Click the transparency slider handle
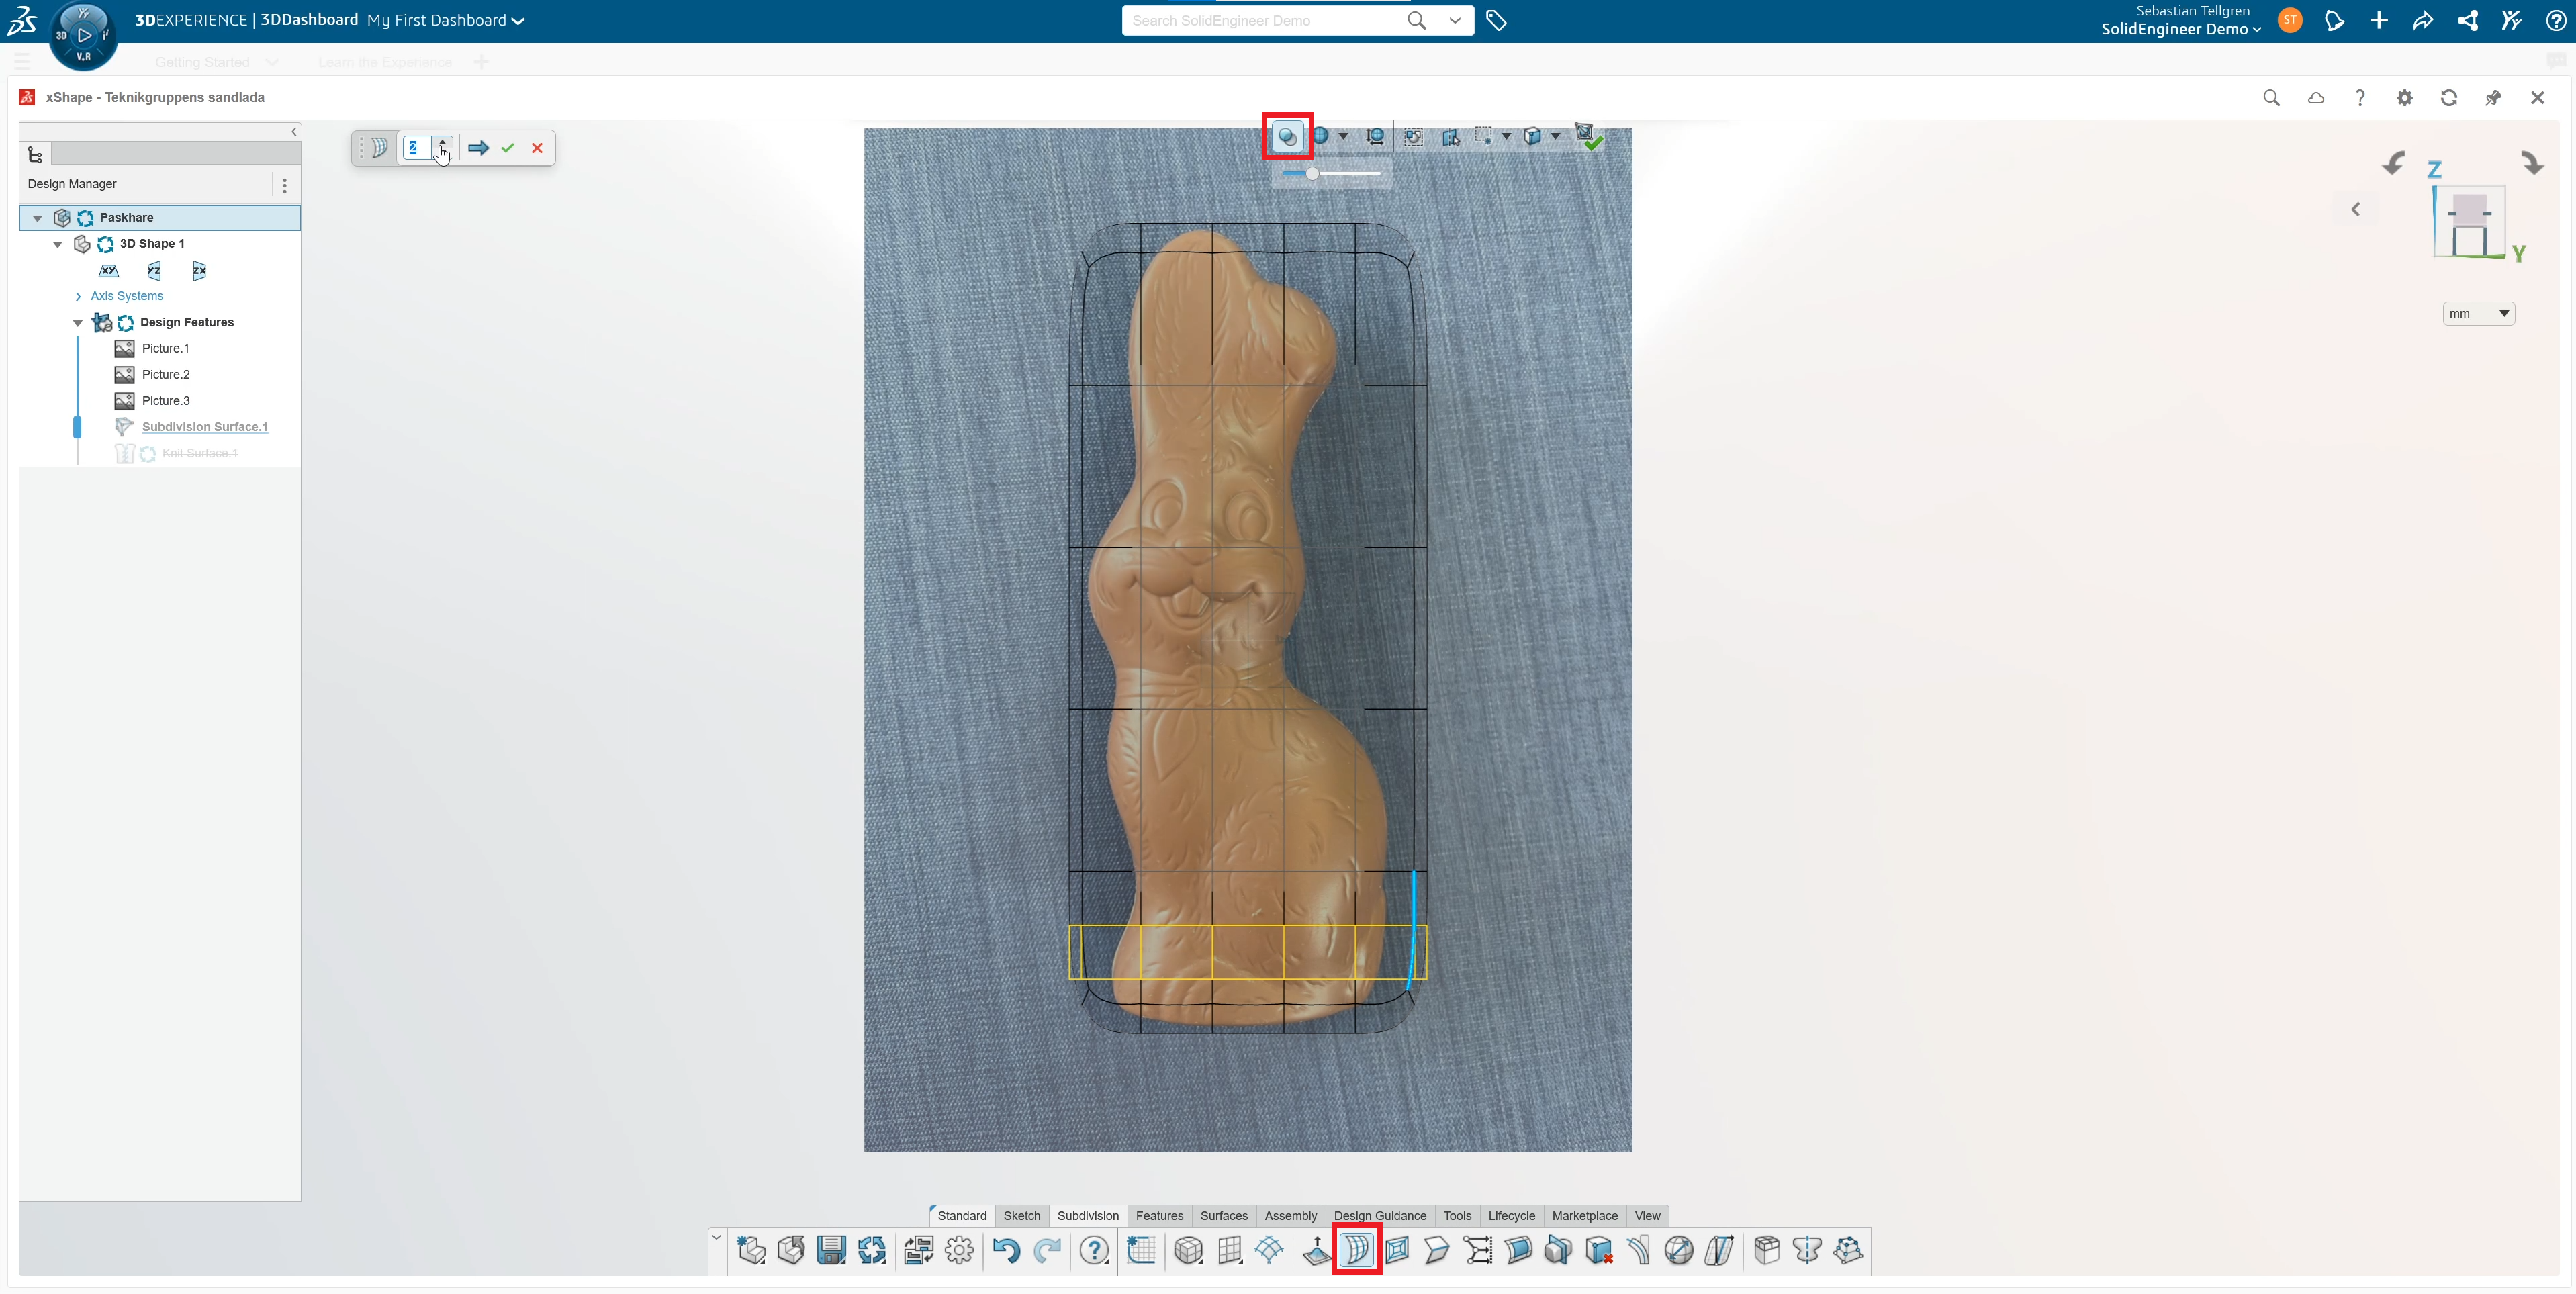 [x=1312, y=174]
